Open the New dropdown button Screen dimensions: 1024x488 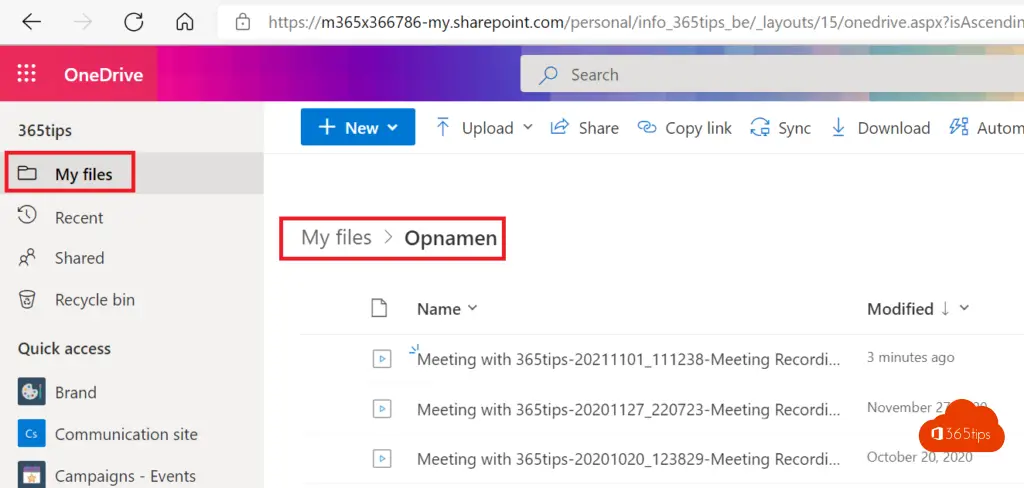tap(358, 127)
